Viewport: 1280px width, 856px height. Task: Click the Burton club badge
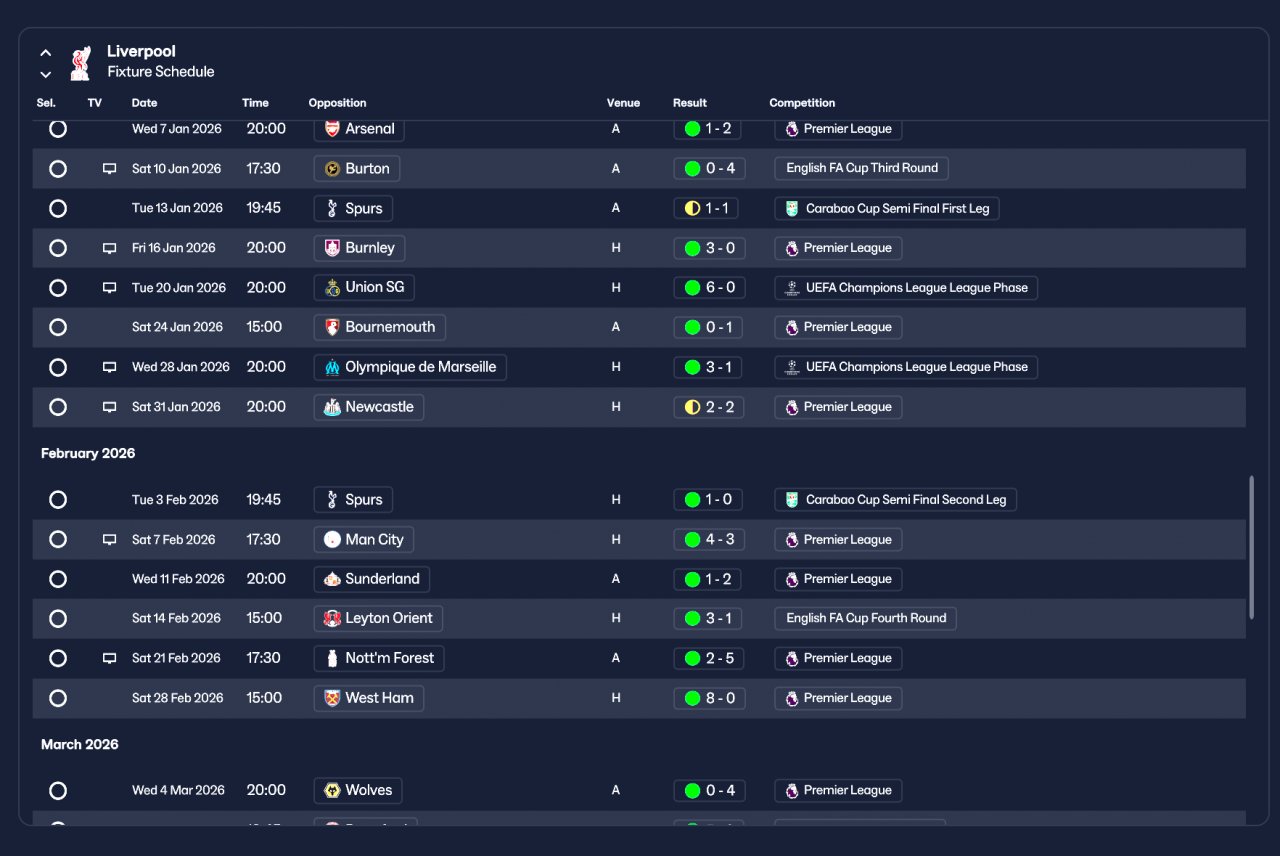coord(333,169)
